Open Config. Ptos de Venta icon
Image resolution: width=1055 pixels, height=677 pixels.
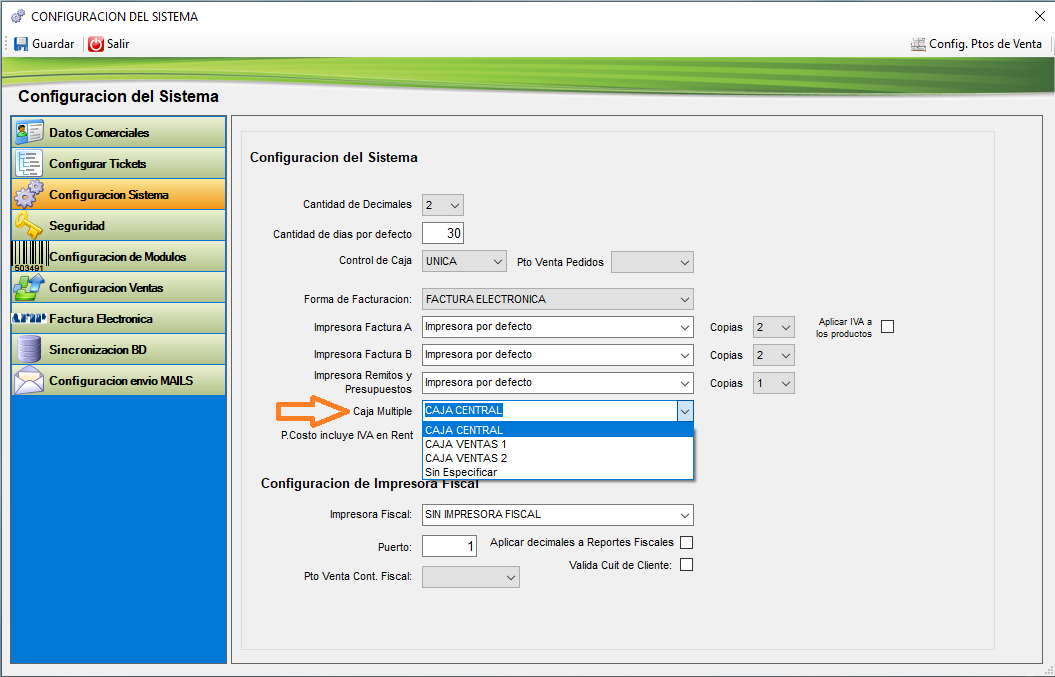917,44
